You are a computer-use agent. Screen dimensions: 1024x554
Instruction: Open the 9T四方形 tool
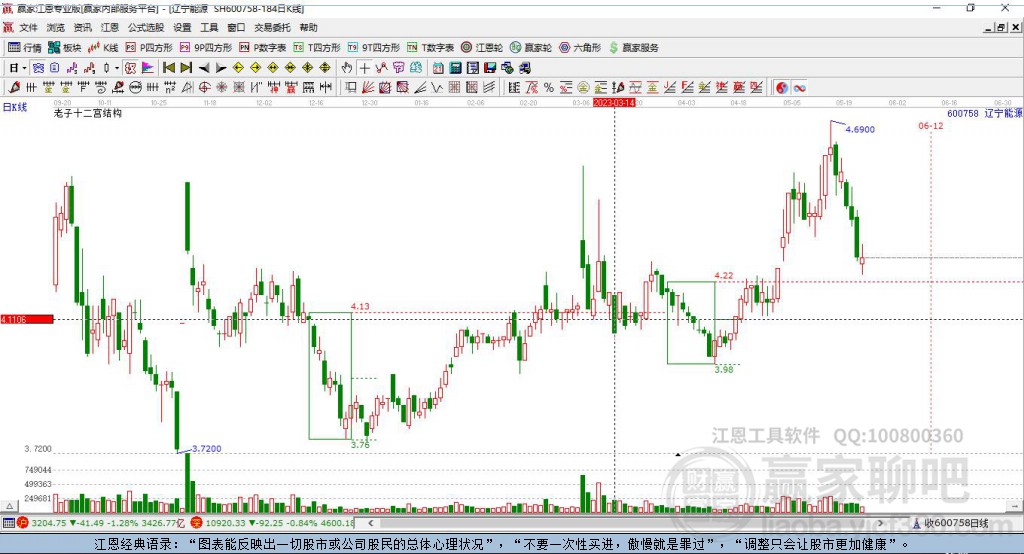[x=374, y=48]
